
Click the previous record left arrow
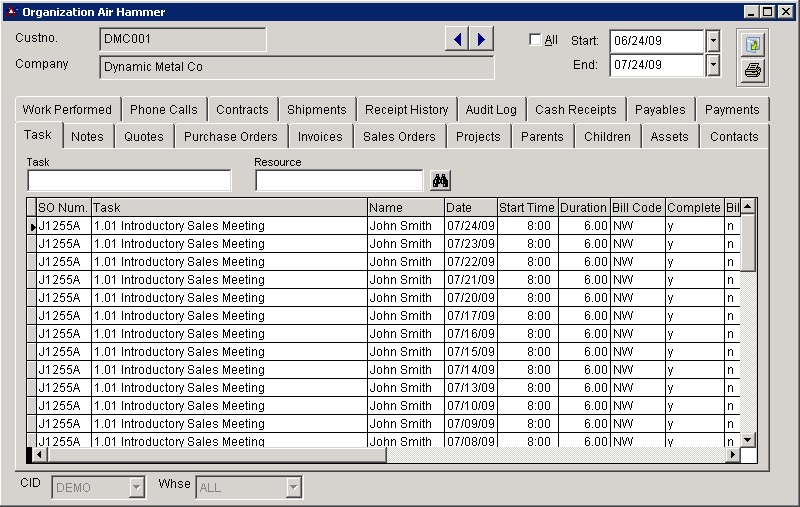457,39
